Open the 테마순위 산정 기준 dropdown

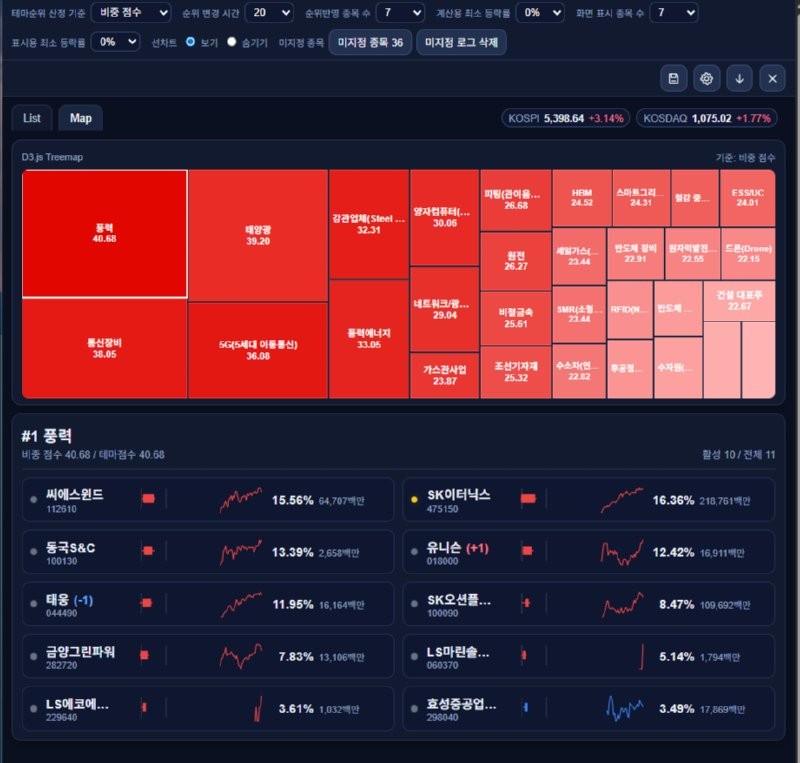click(130, 12)
